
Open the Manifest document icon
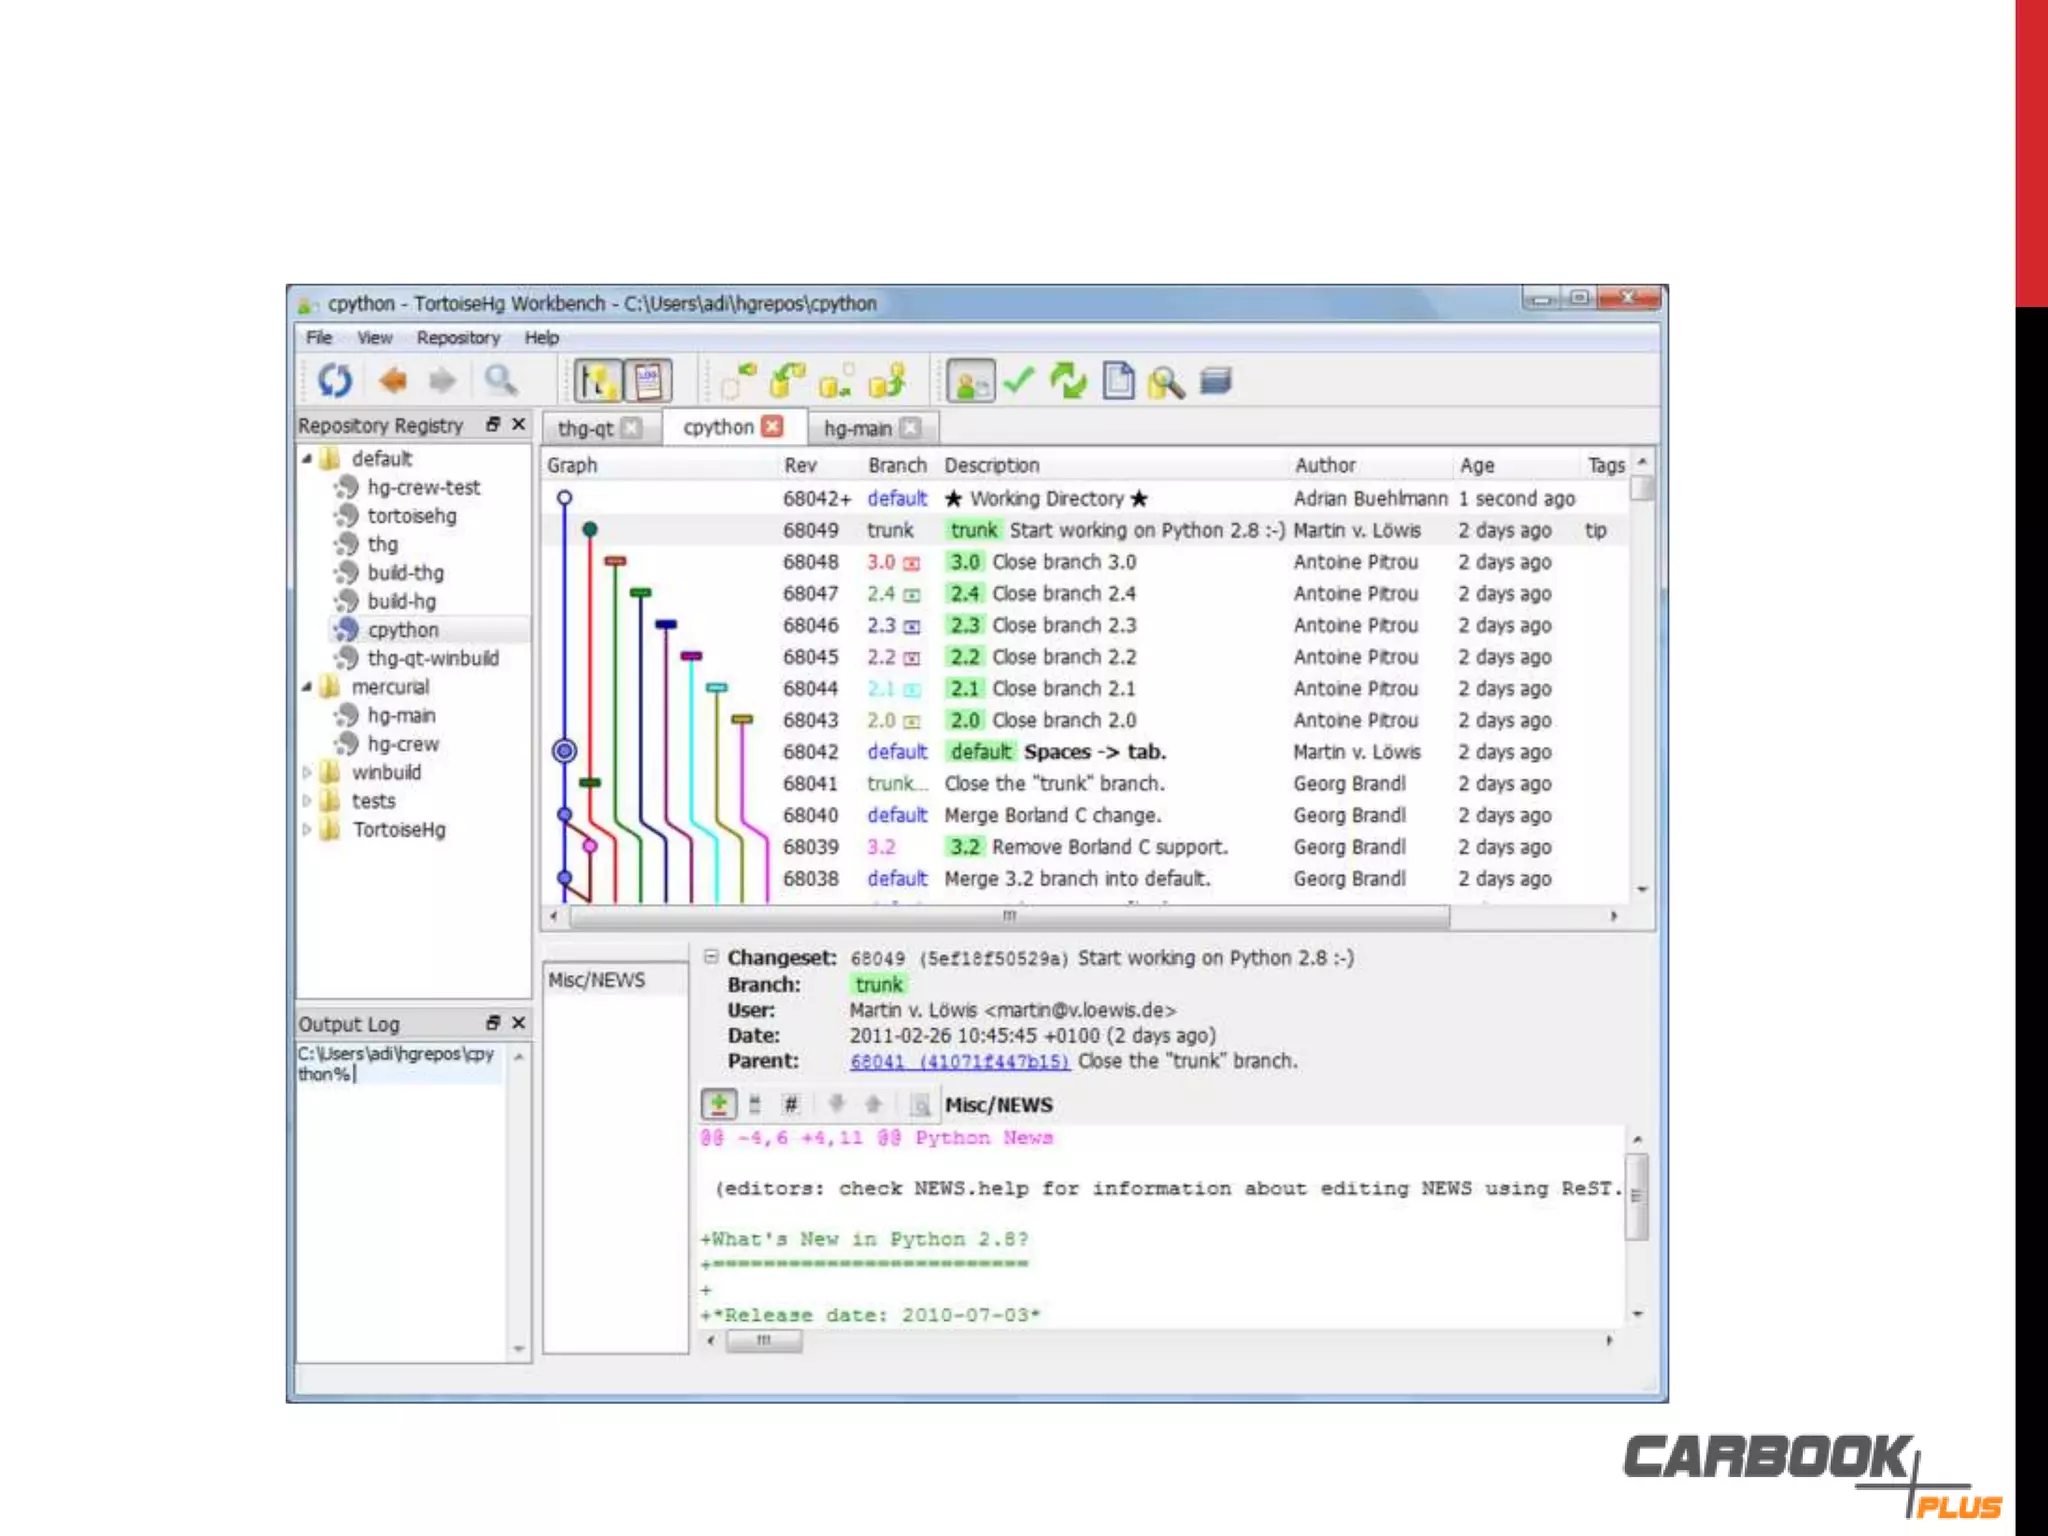tap(1118, 381)
